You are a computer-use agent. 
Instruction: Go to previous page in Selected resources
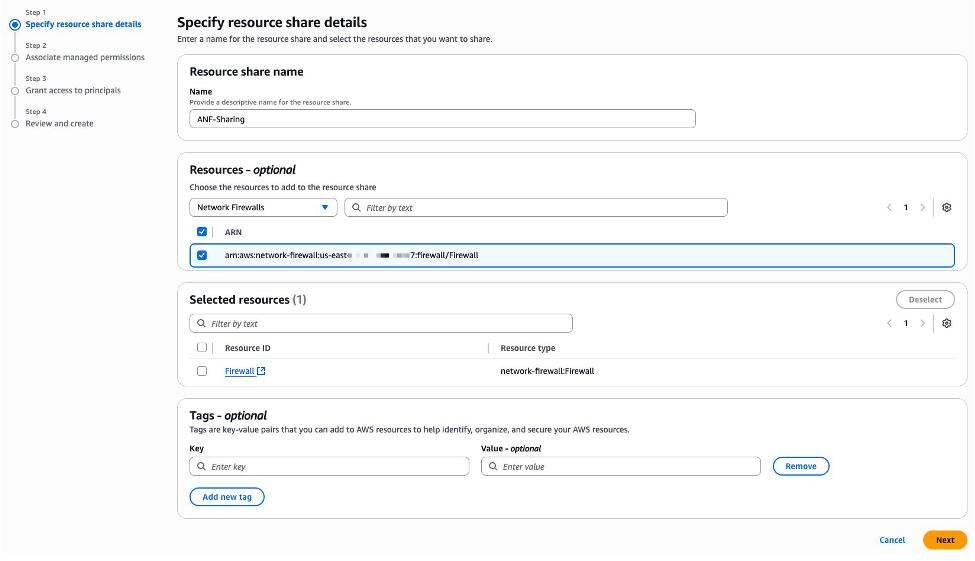[x=889, y=323]
